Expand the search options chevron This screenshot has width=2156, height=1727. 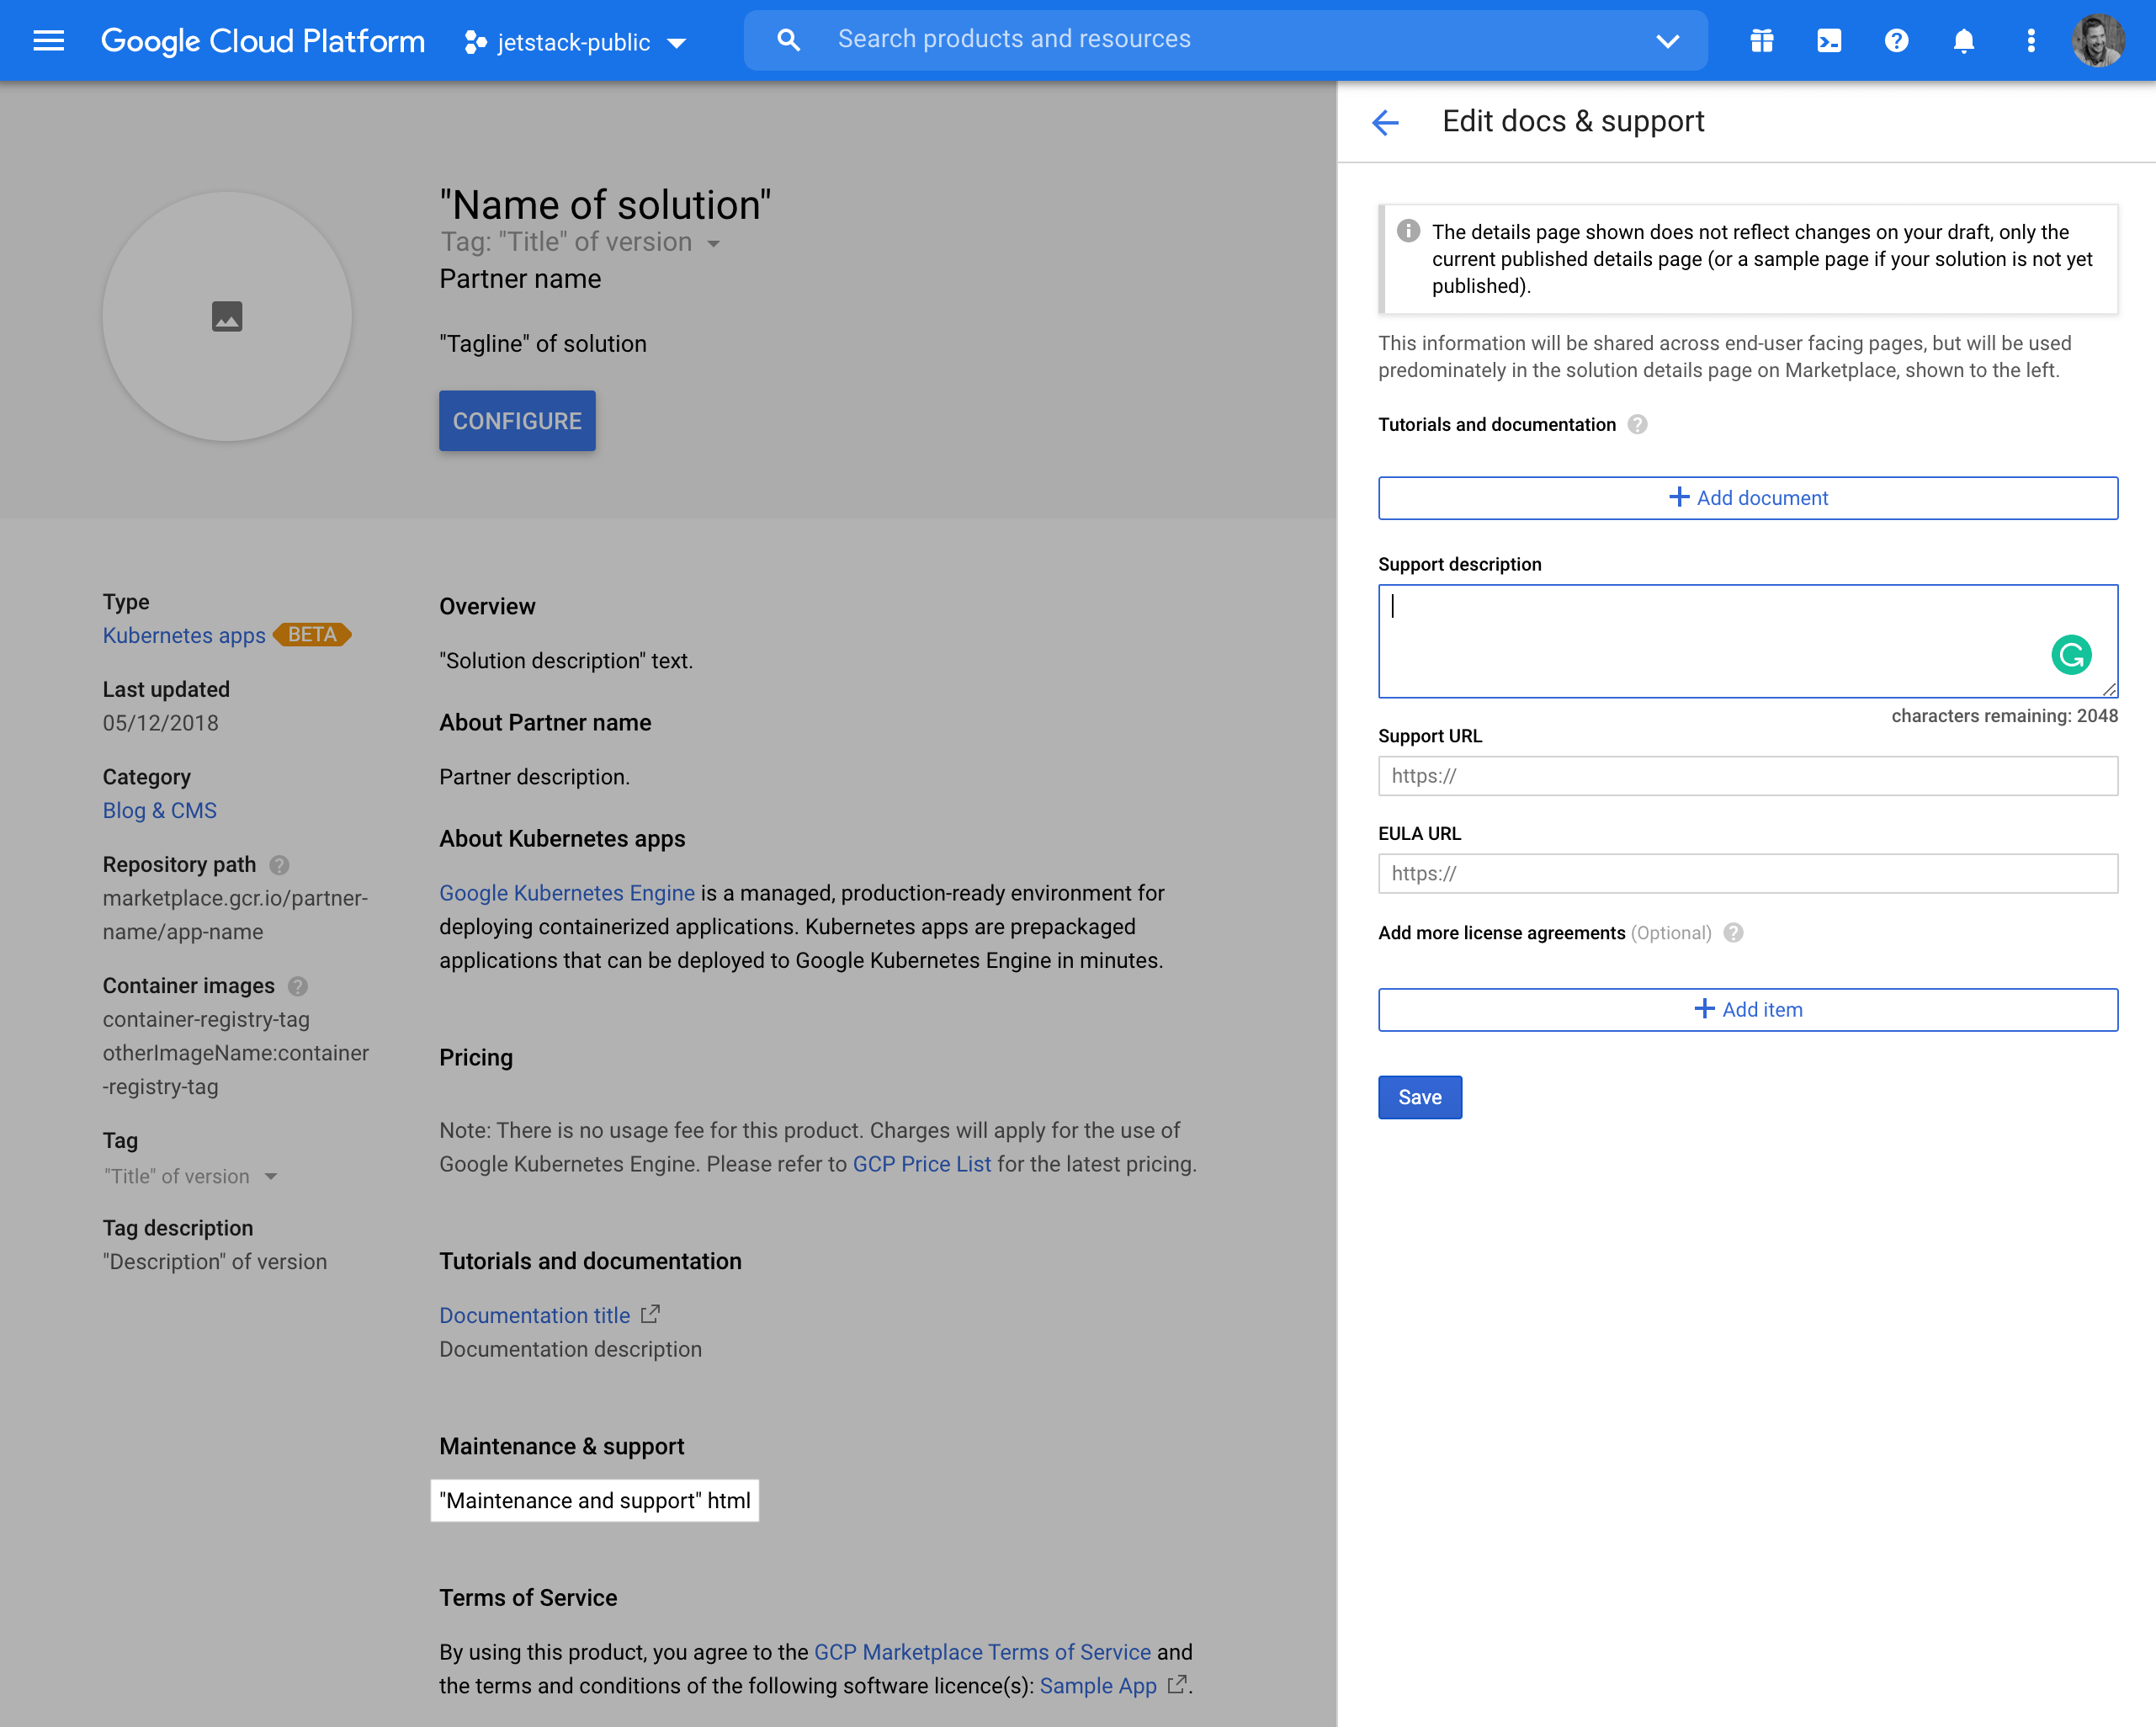point(1667,42)
